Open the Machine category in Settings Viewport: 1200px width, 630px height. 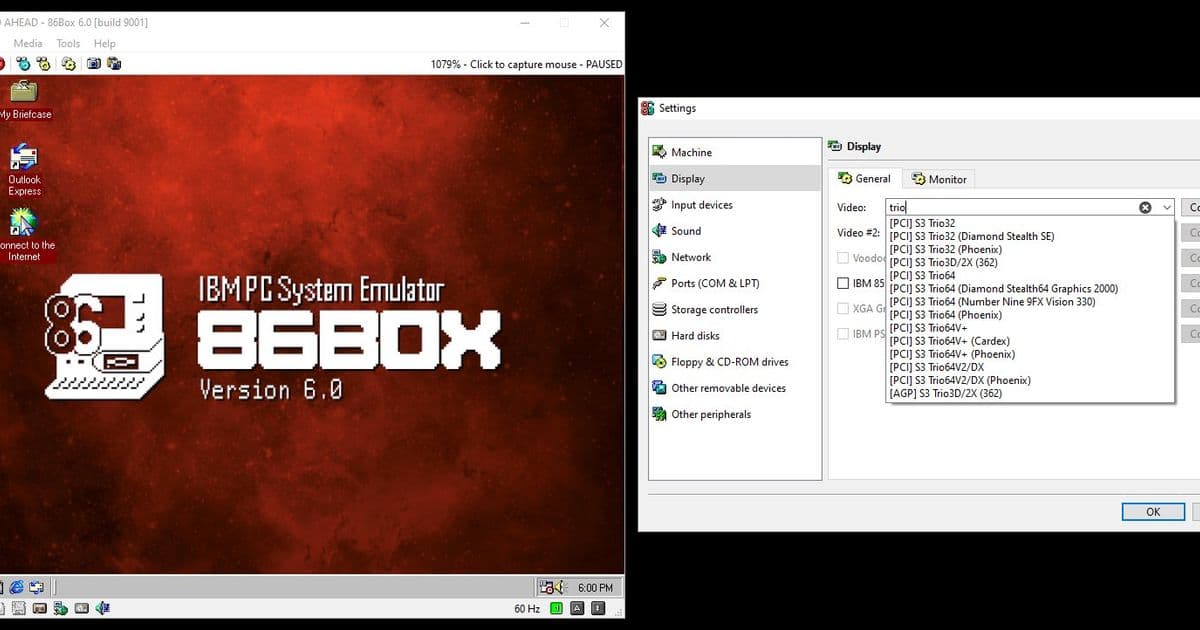[735, 152]
